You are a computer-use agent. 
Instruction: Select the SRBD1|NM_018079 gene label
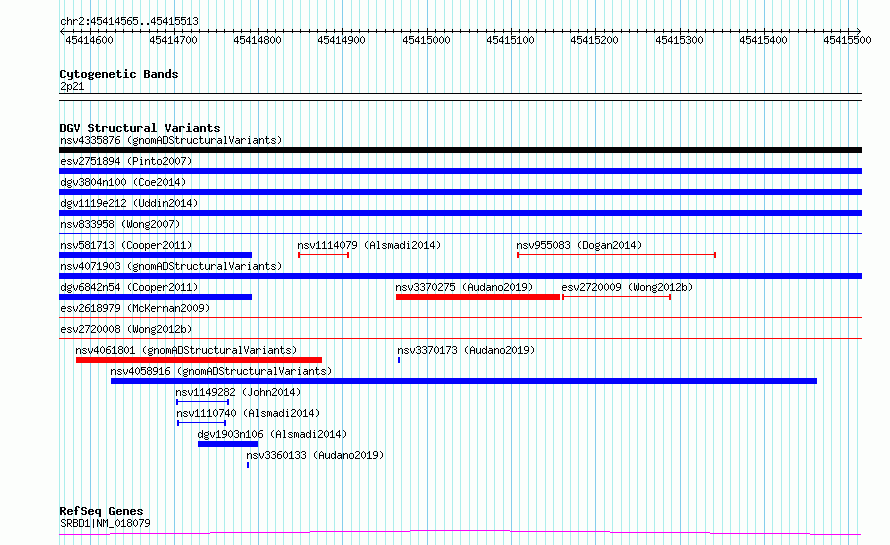point(105,523)
